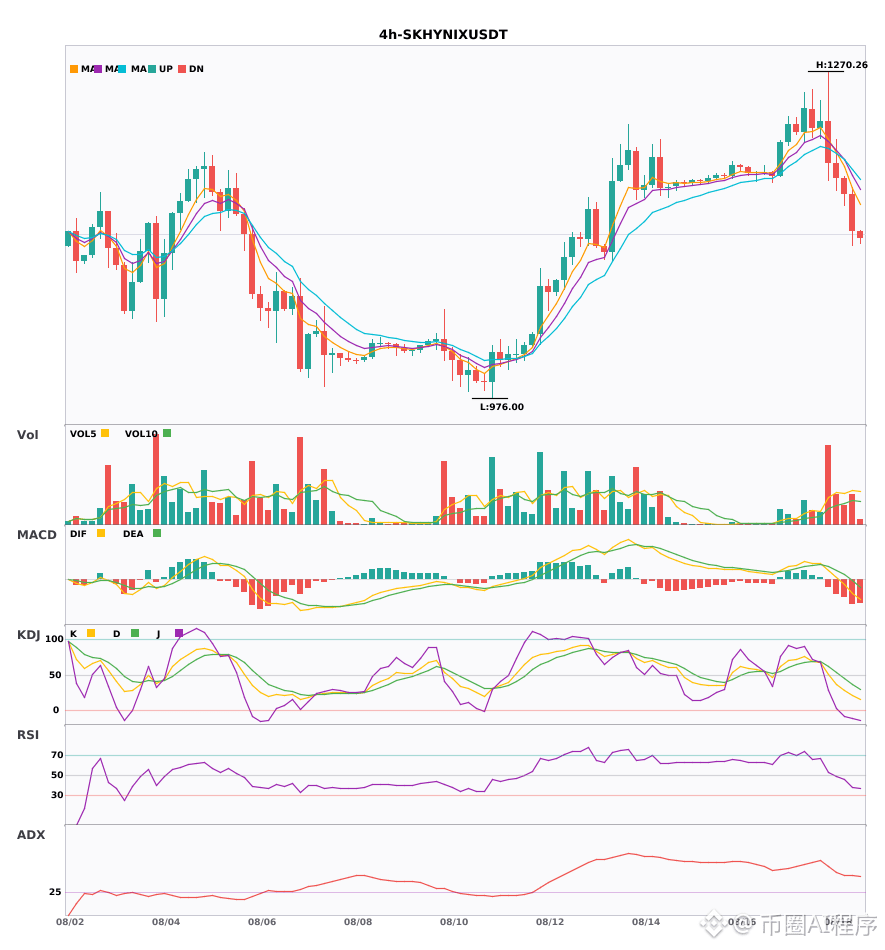Click the chart title 4h-SKHYNIXUSDT

tap(443, 35)
